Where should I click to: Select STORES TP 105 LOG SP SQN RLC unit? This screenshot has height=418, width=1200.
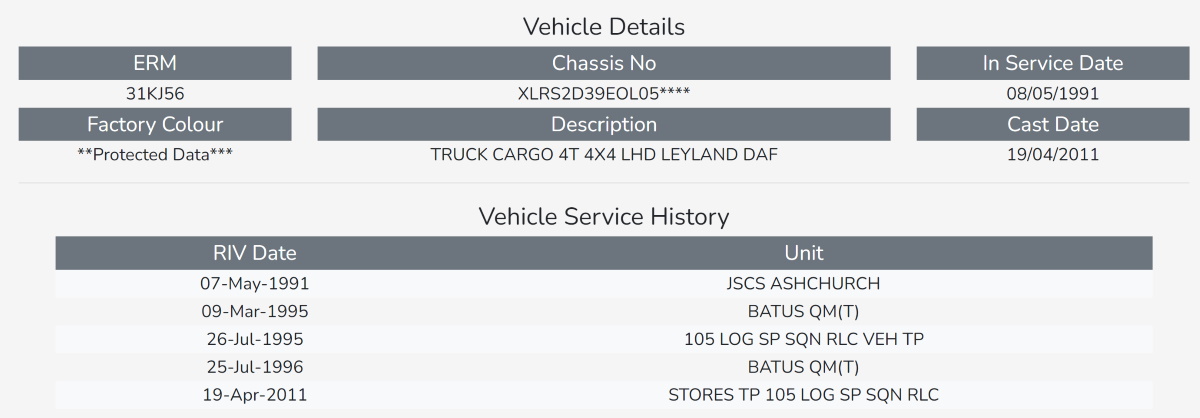coord(804,394)
